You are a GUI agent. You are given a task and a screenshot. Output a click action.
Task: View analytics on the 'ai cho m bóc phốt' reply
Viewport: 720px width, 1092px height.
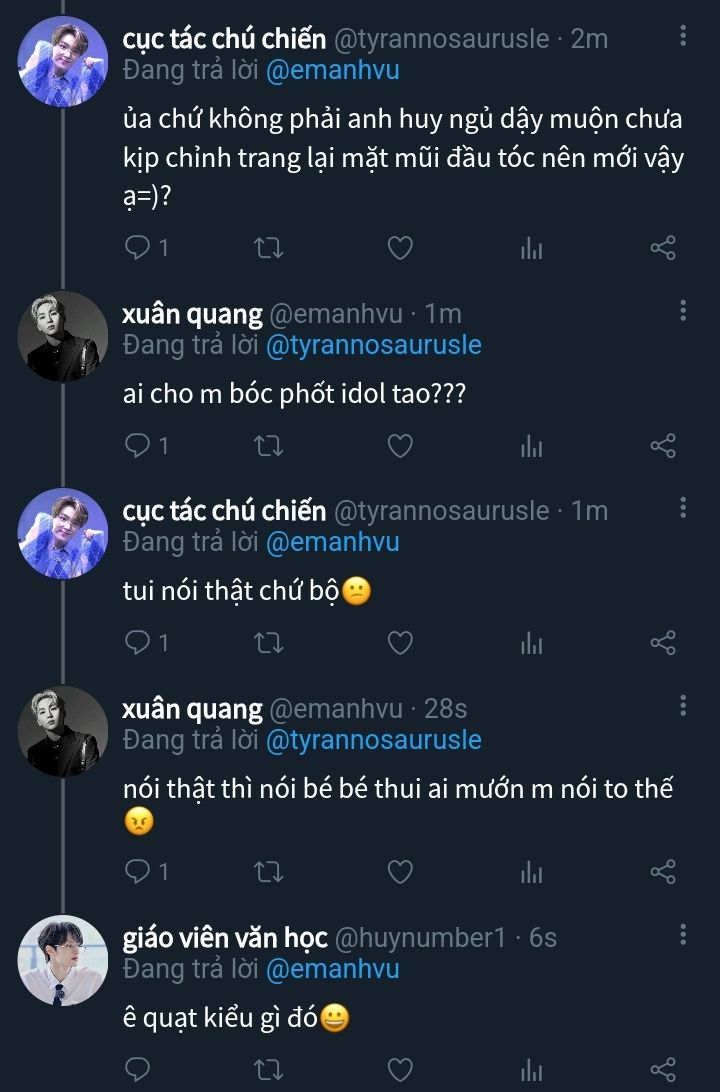pyautogui.click(x=531, y=446)
